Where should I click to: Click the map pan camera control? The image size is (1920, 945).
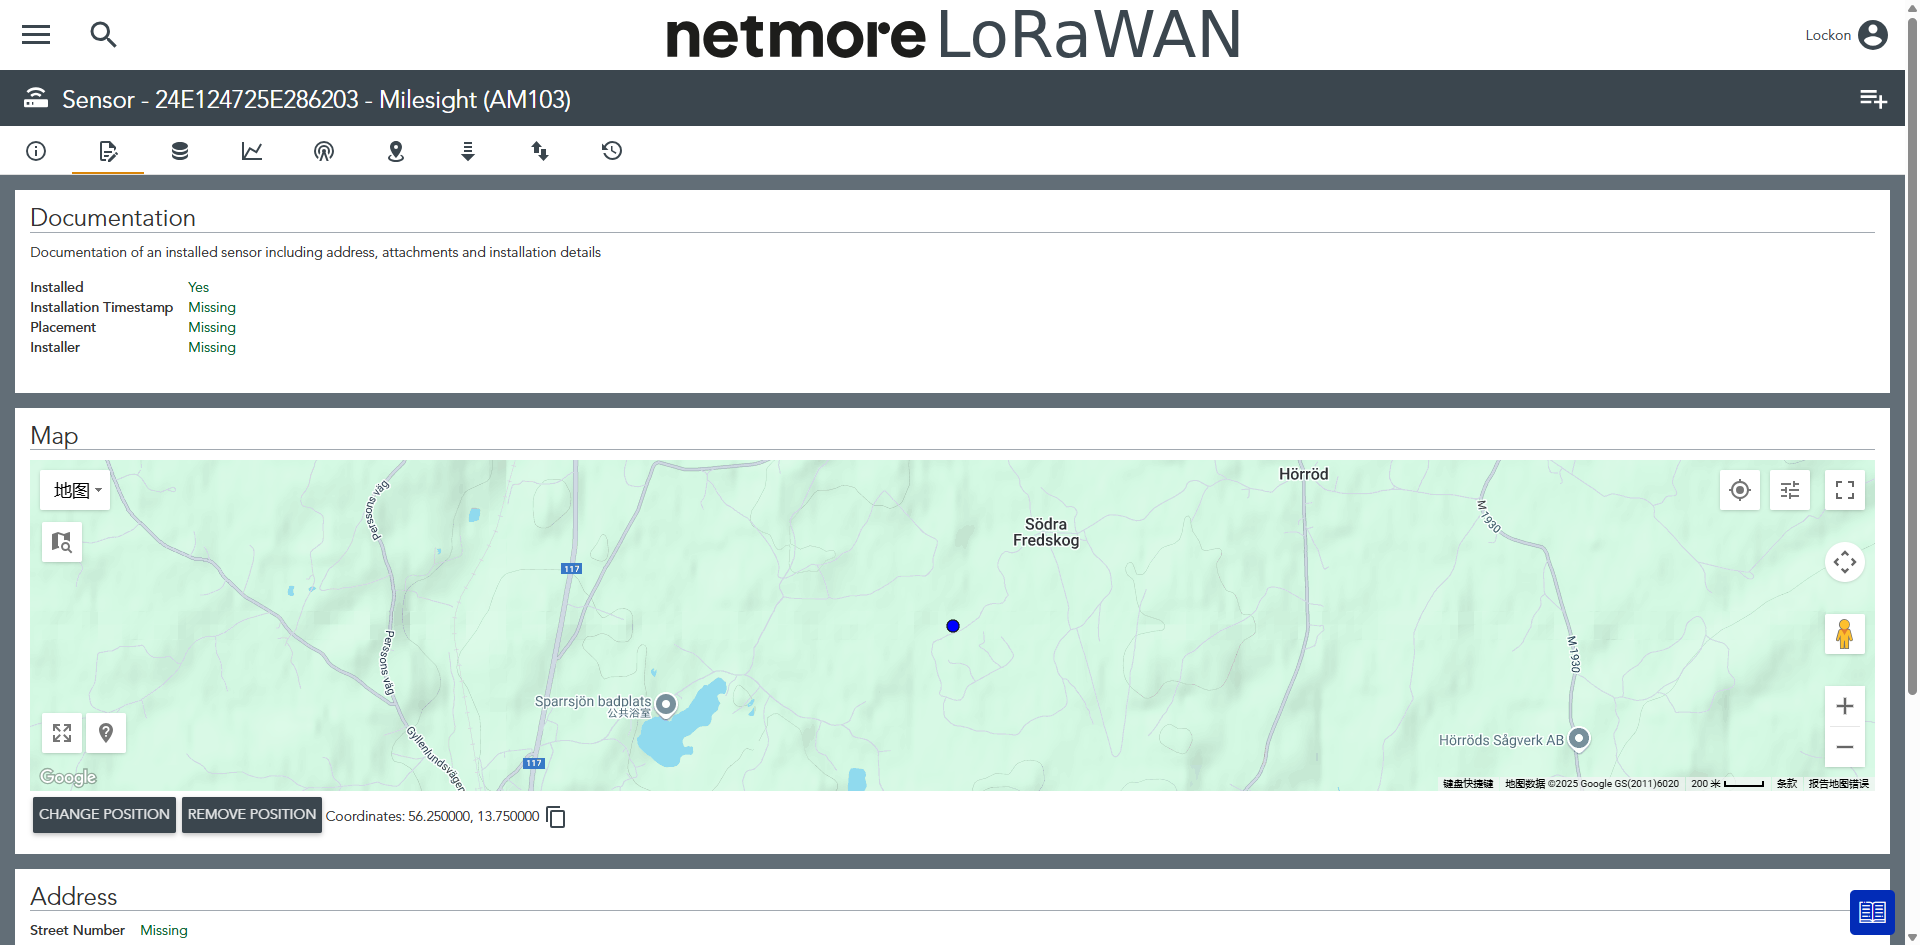pyautogui.click(x=1845, y=562)
